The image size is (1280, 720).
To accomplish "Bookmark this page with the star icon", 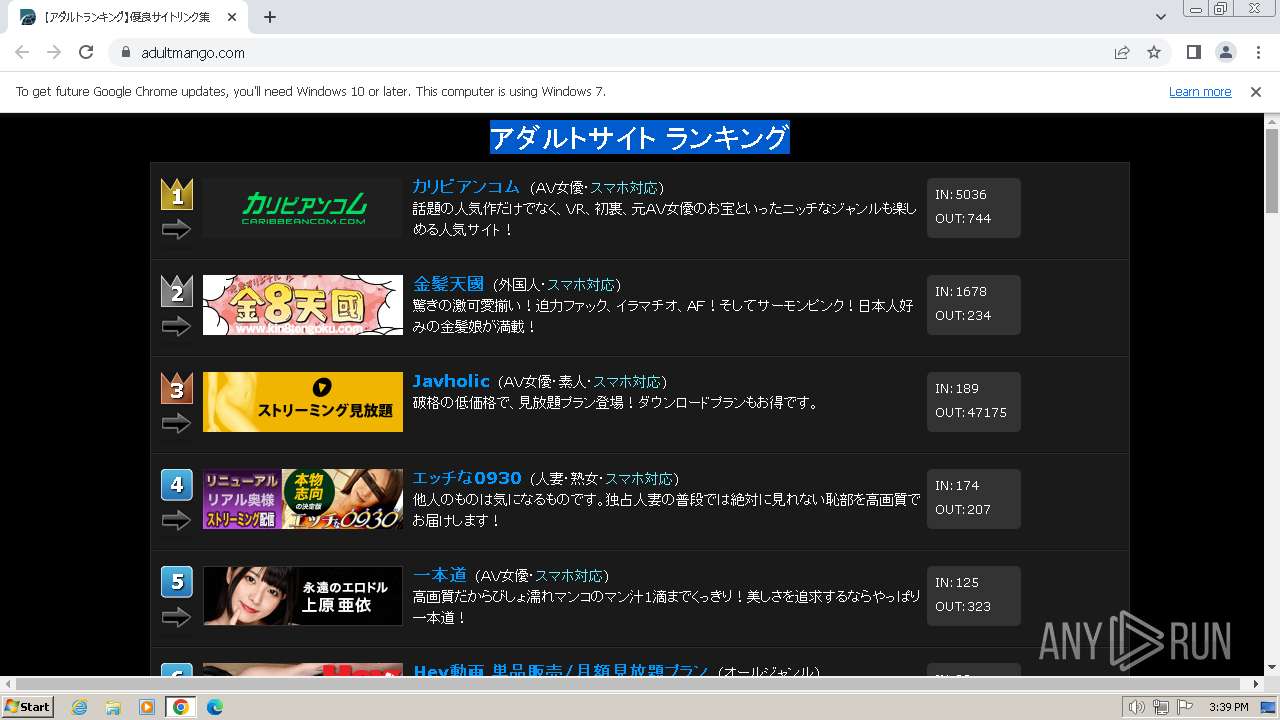I will (x=1154, y=52).
